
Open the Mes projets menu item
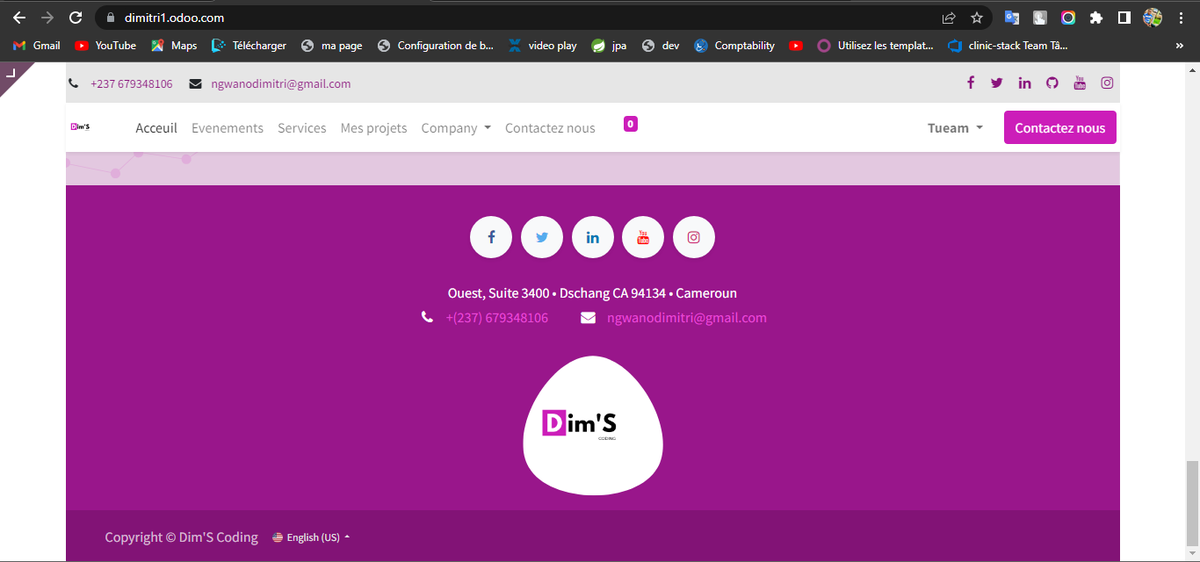point(374,128)
